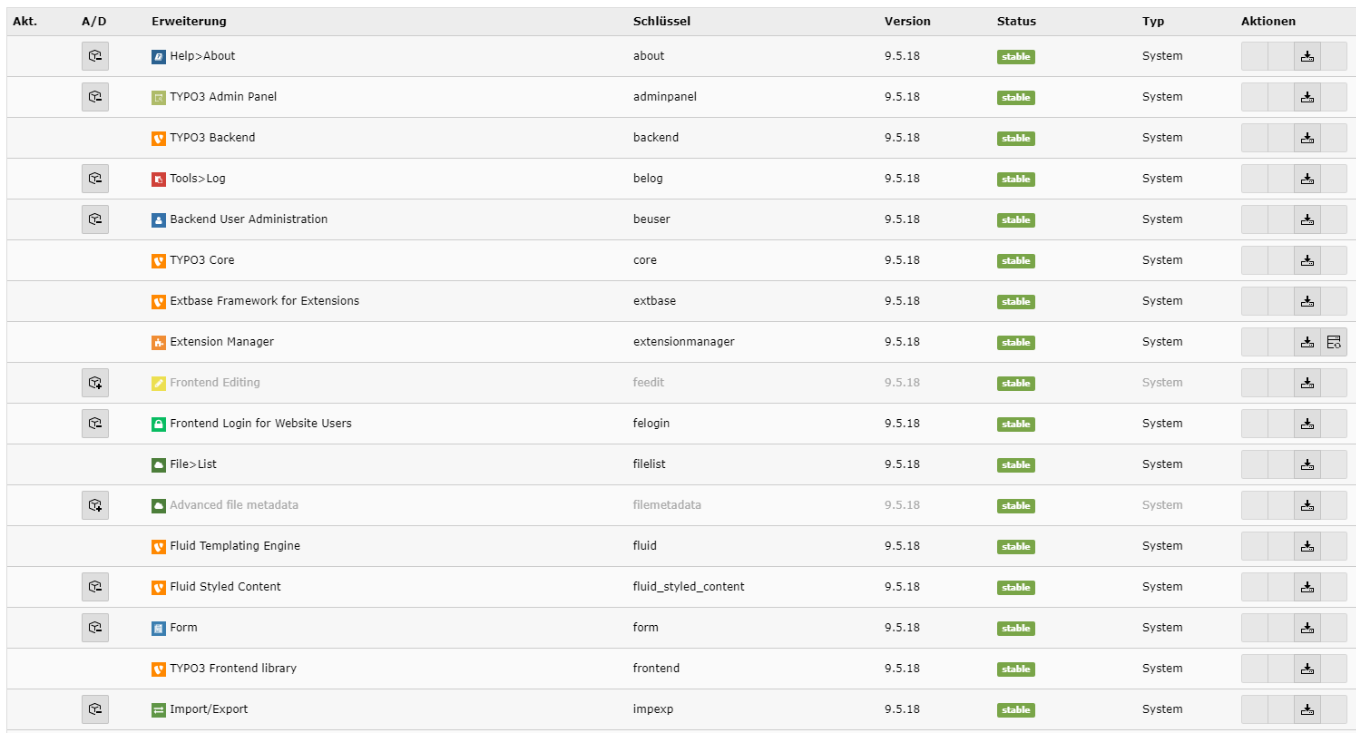Download the adminpanel extension data
Image resolution: width=1356 pixels, height=733 pixels.
(1307, 97)
